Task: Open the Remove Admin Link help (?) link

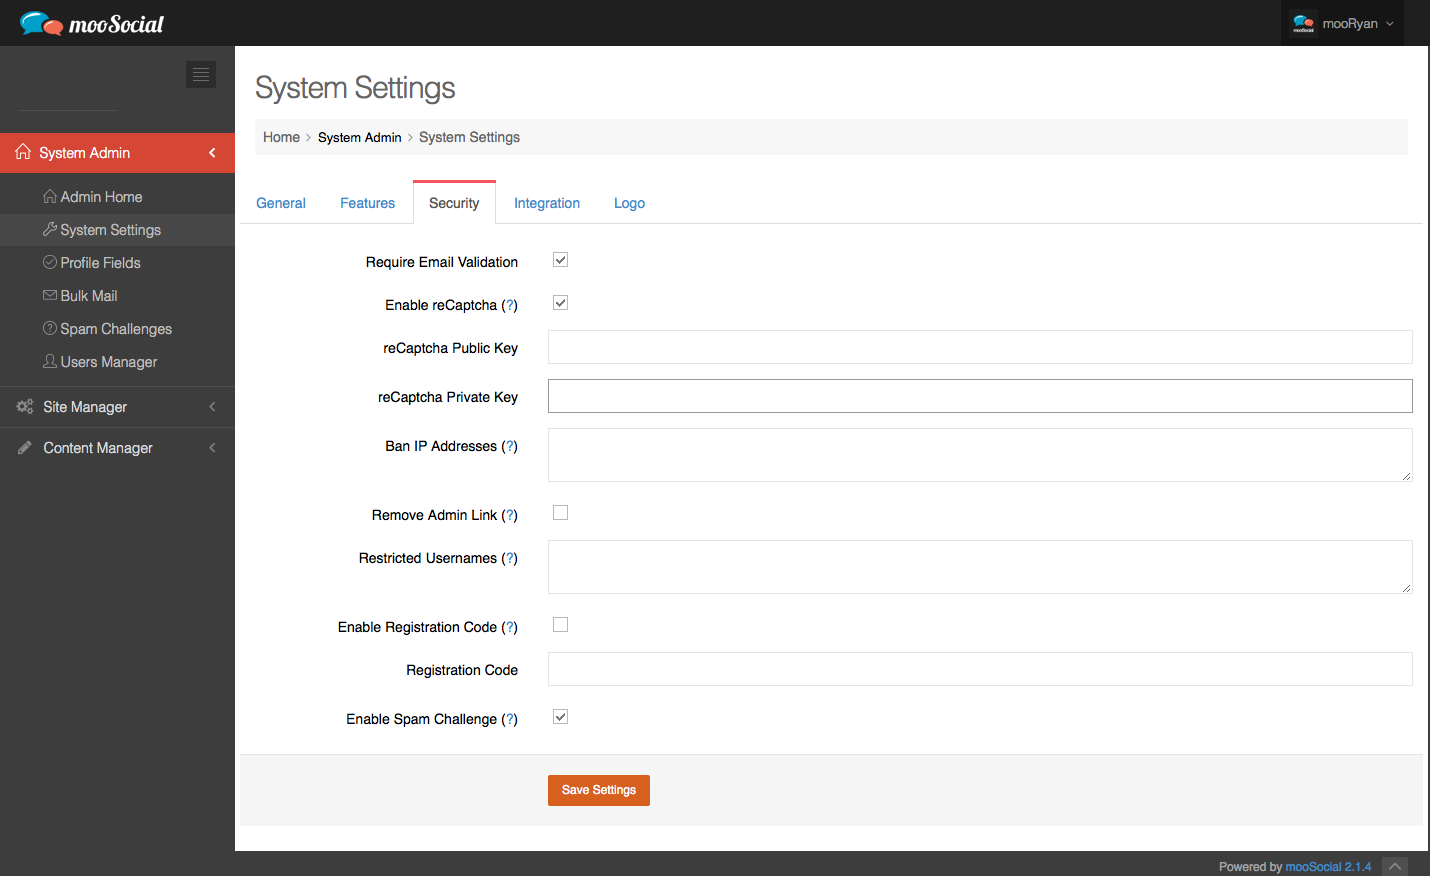Action: click(x=510, y=515)
